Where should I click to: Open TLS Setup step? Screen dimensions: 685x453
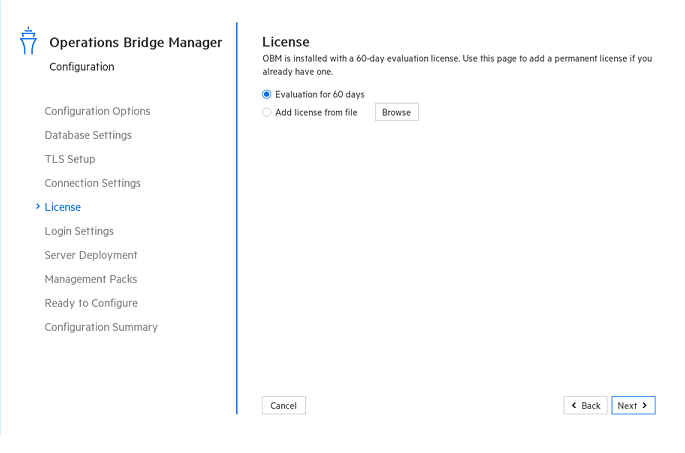coord(70,159)
